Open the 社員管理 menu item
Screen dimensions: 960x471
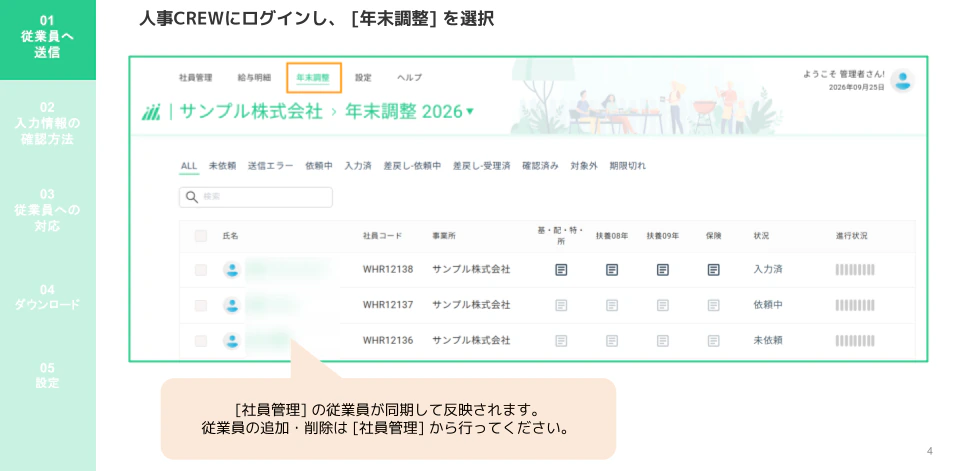pos(195,78)
